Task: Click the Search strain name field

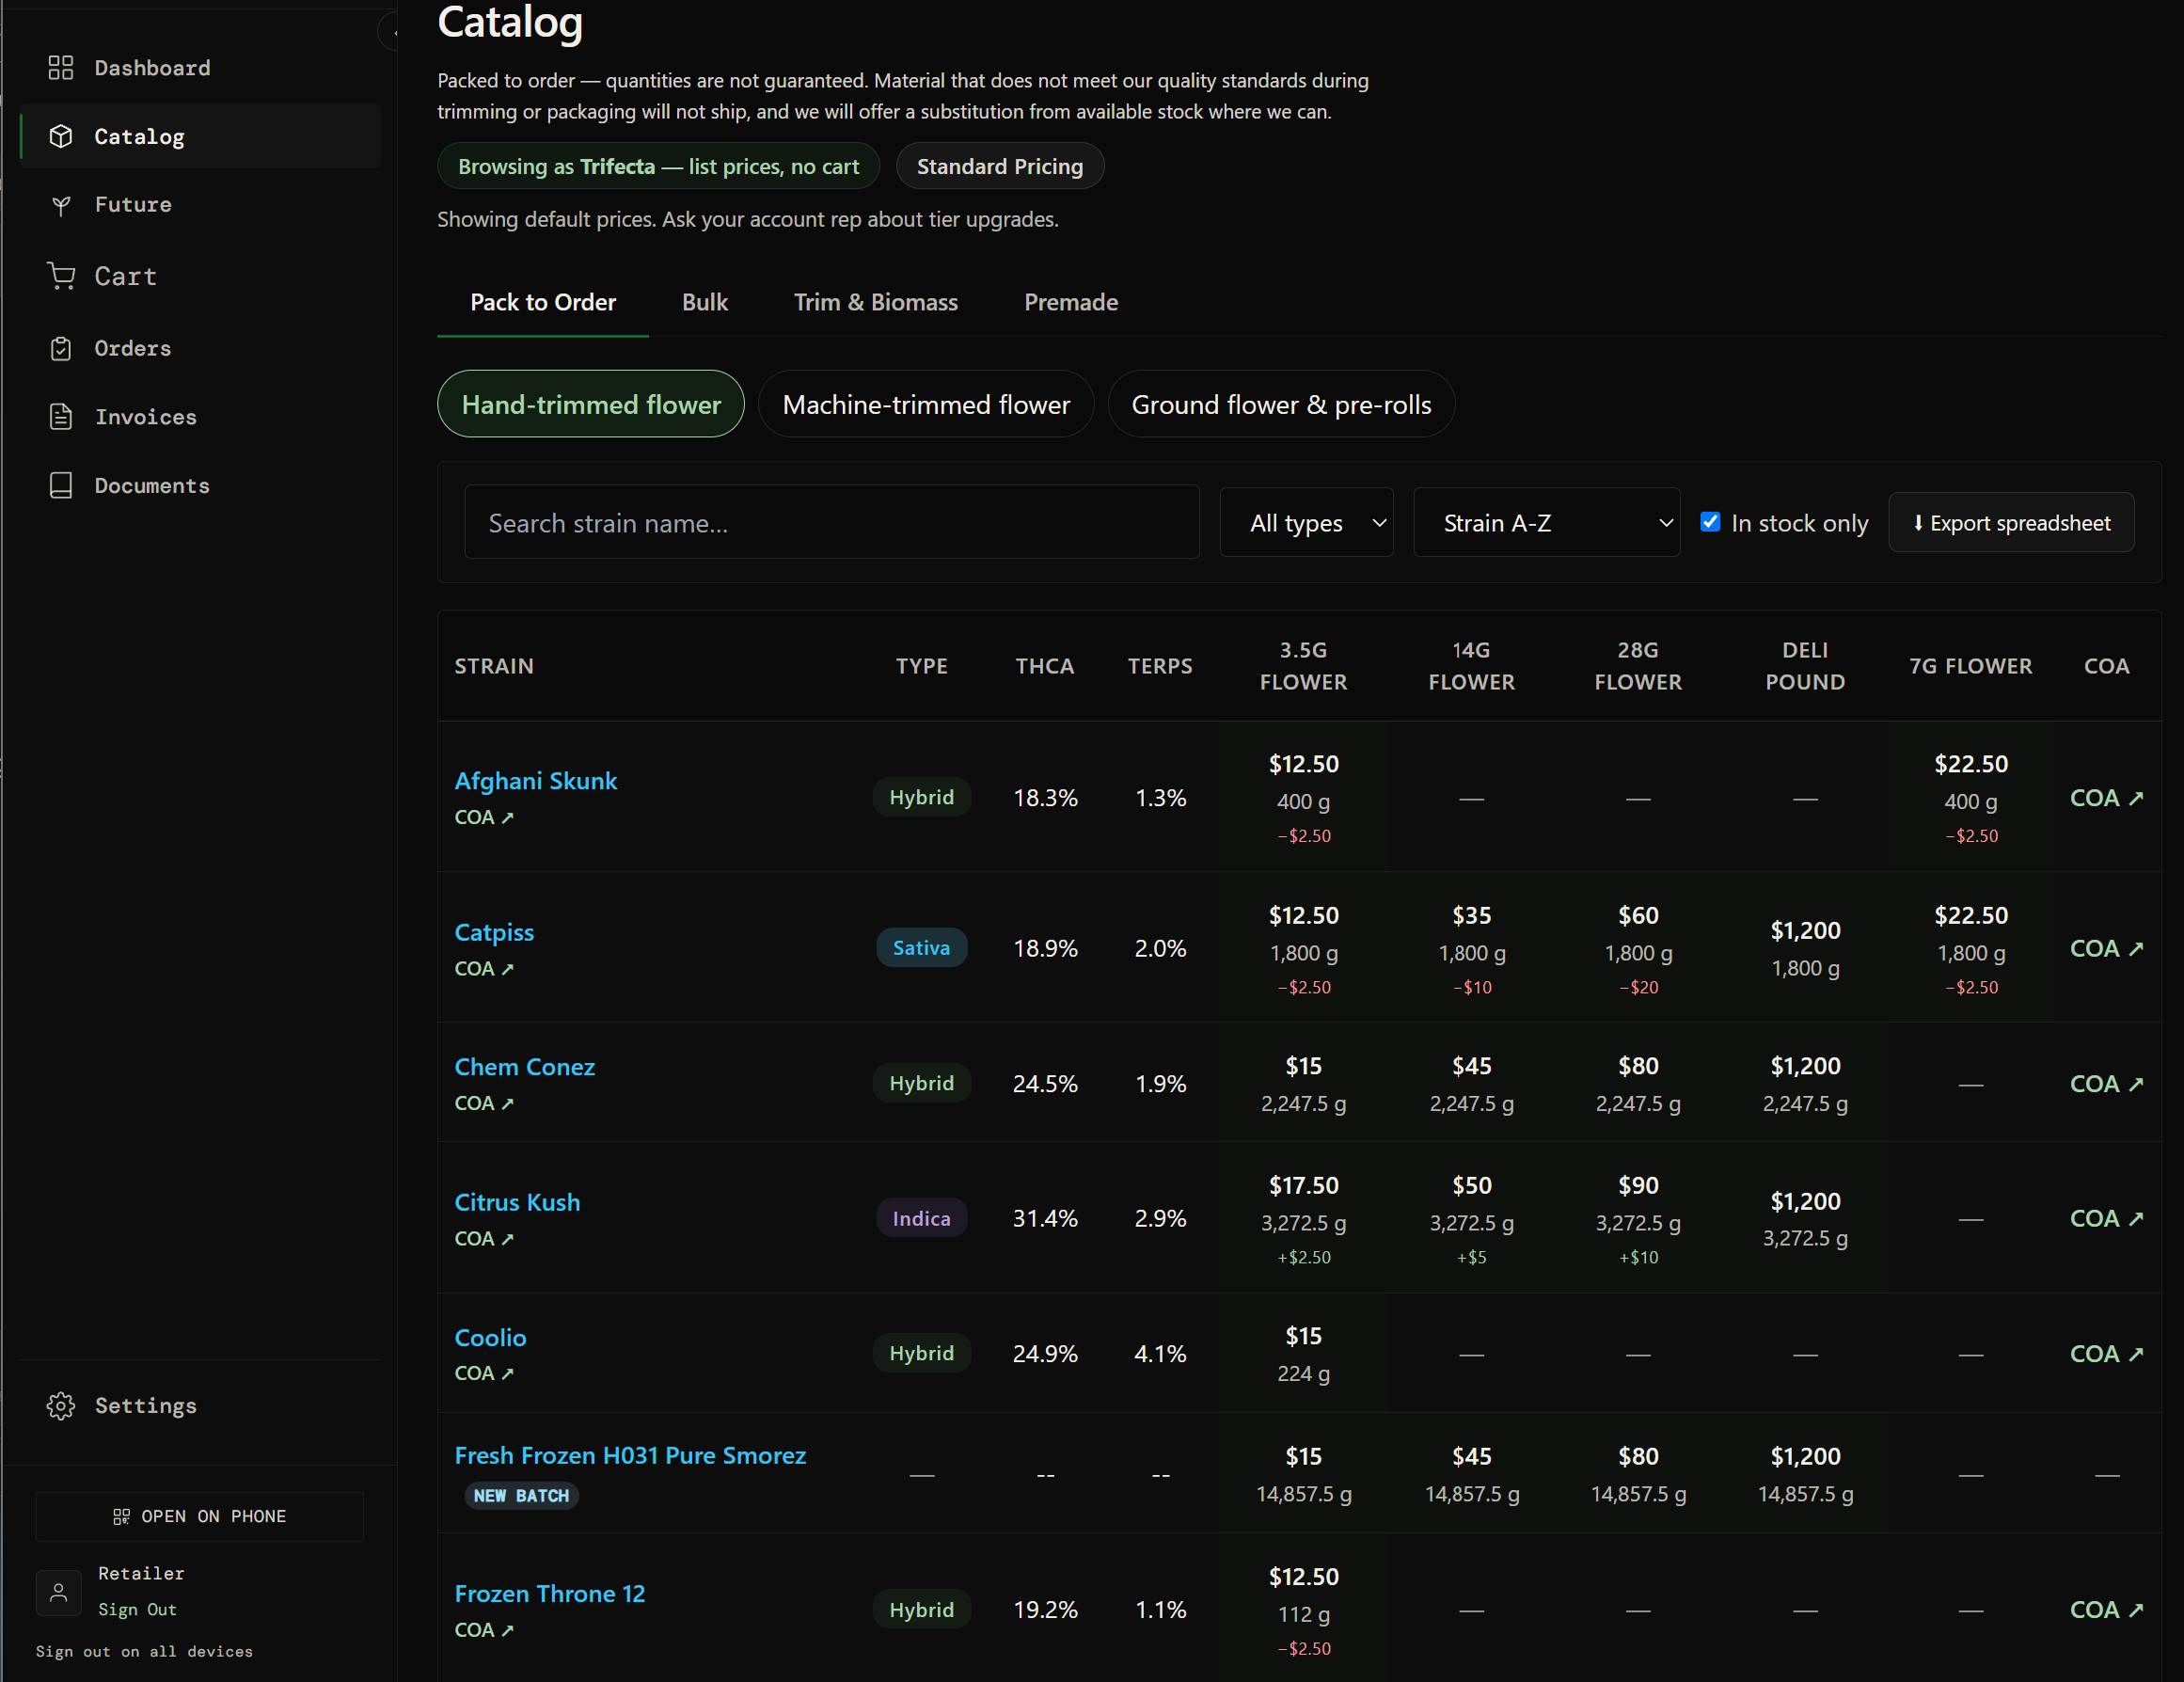Action: point(832,522)
